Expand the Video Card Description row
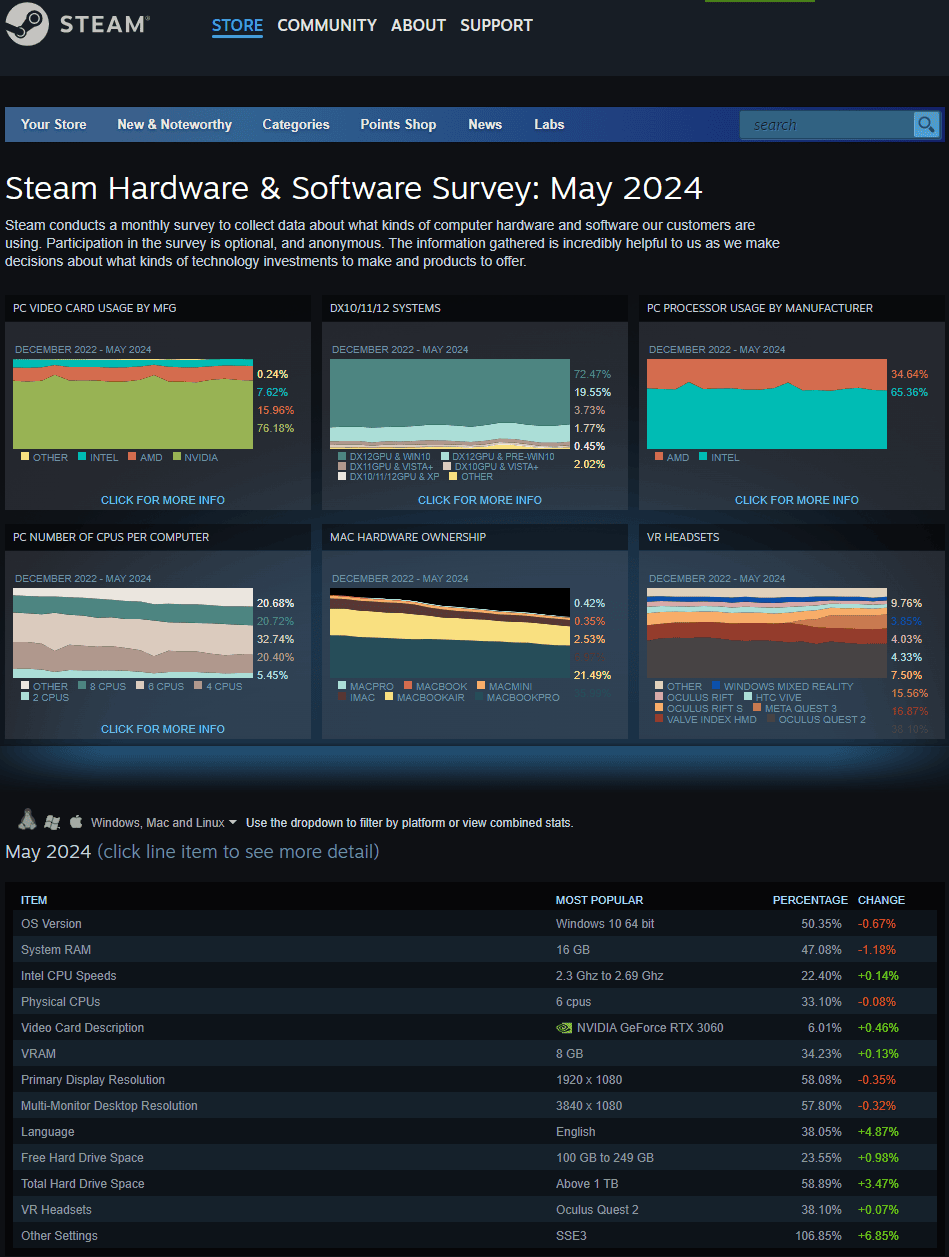The image size is (949, 1257). pos(475,1028)
